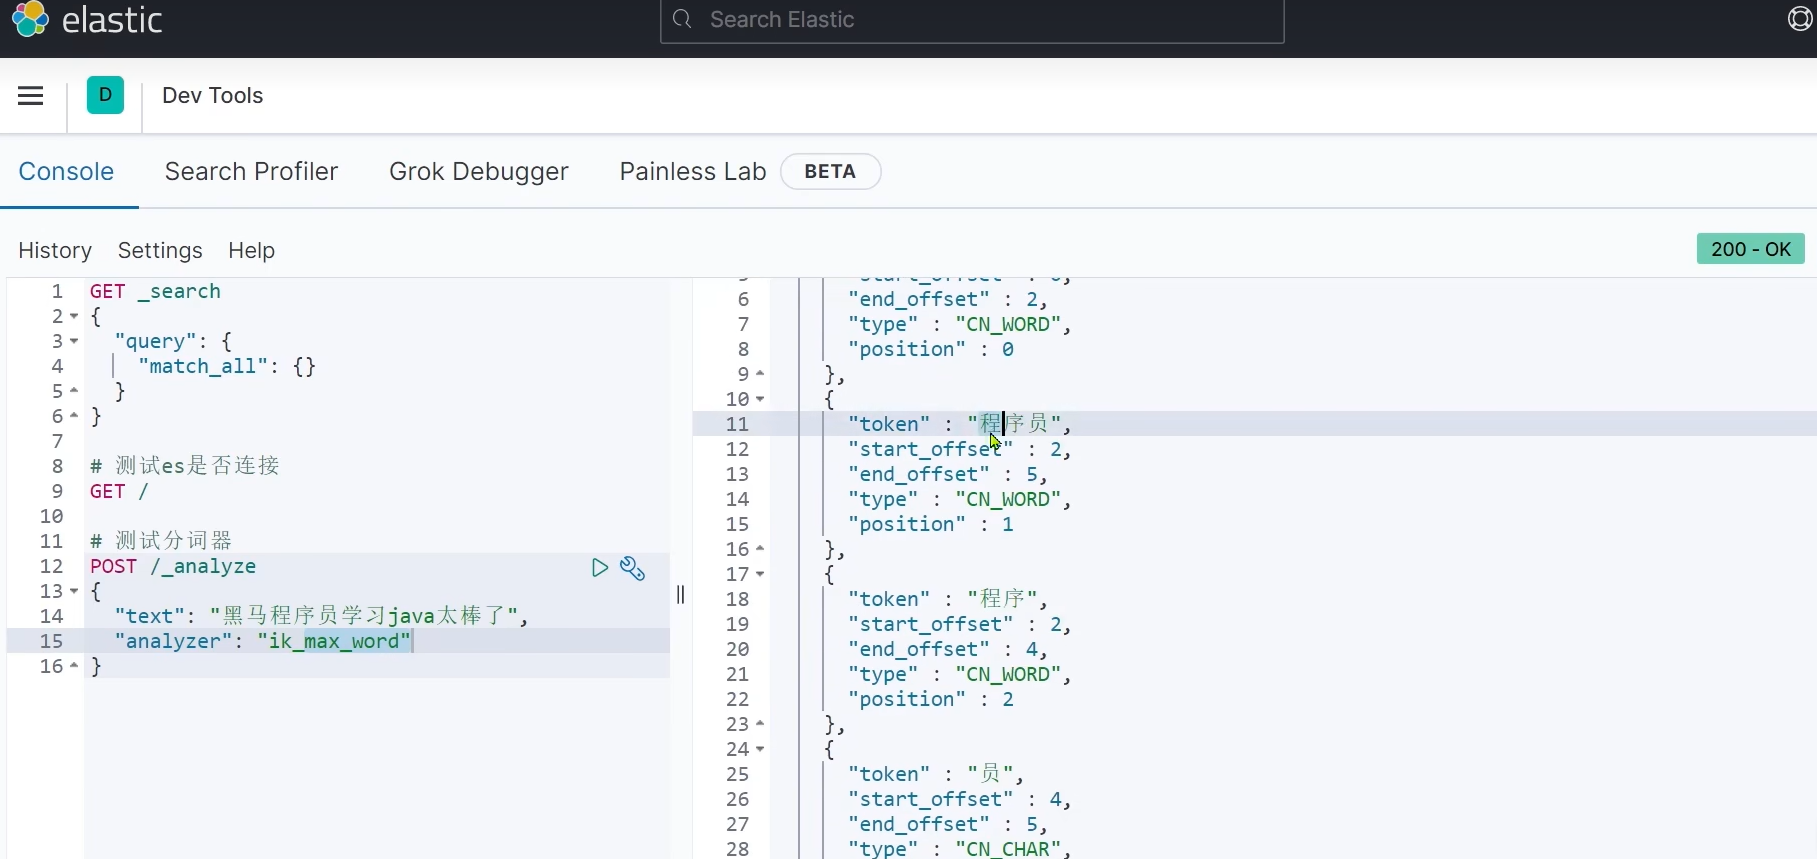Click the response line "end_offset" : 4
This screenshot has height=859, width=1817.
pyautogui.click(x=948, y=649)
